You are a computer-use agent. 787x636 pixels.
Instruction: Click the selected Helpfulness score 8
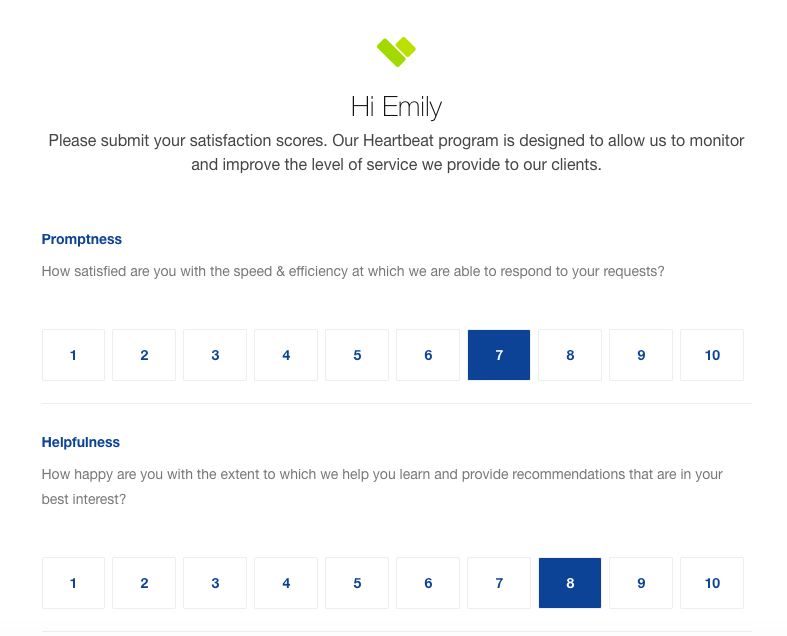point(570,583)
